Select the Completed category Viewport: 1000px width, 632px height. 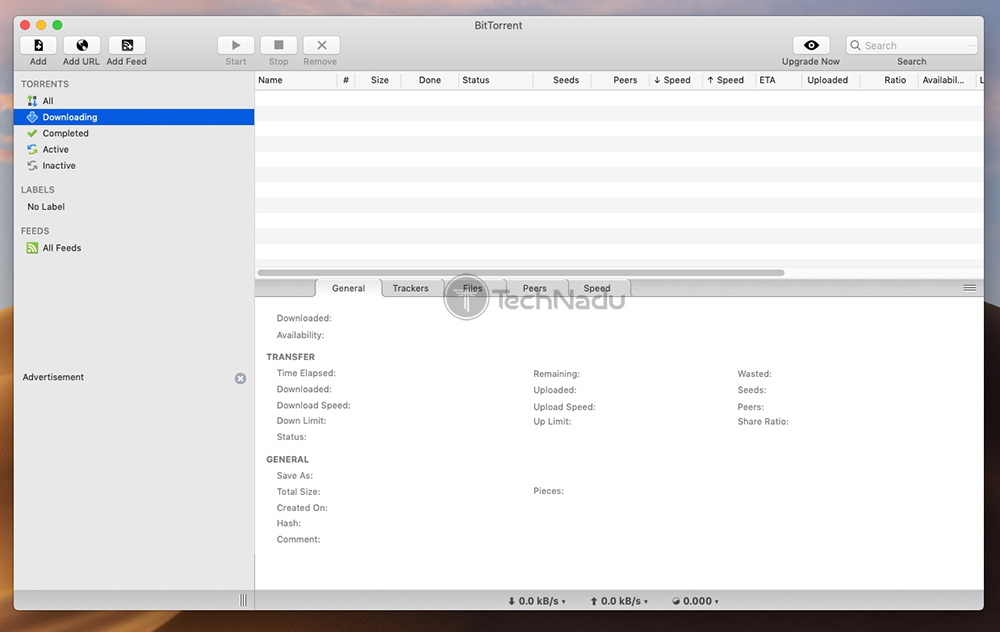134,133
